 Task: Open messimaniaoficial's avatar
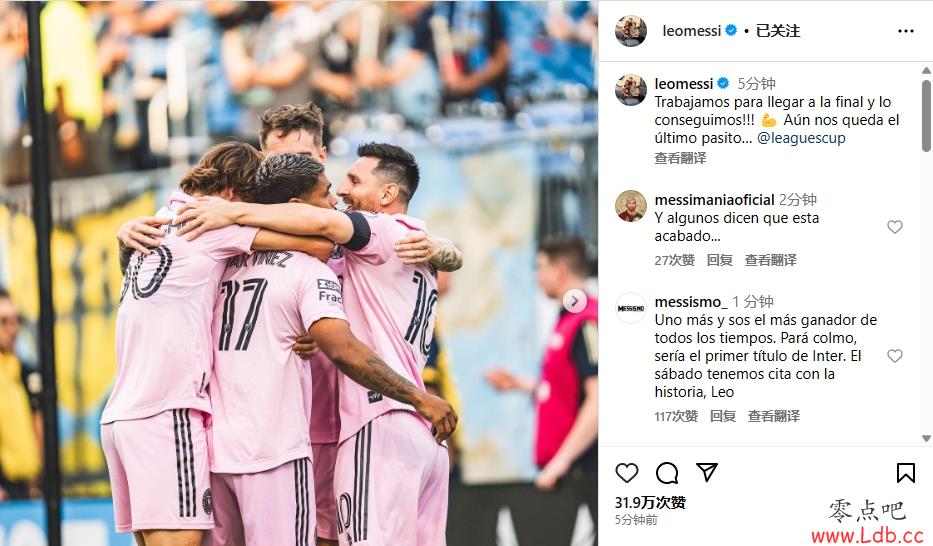631,206
